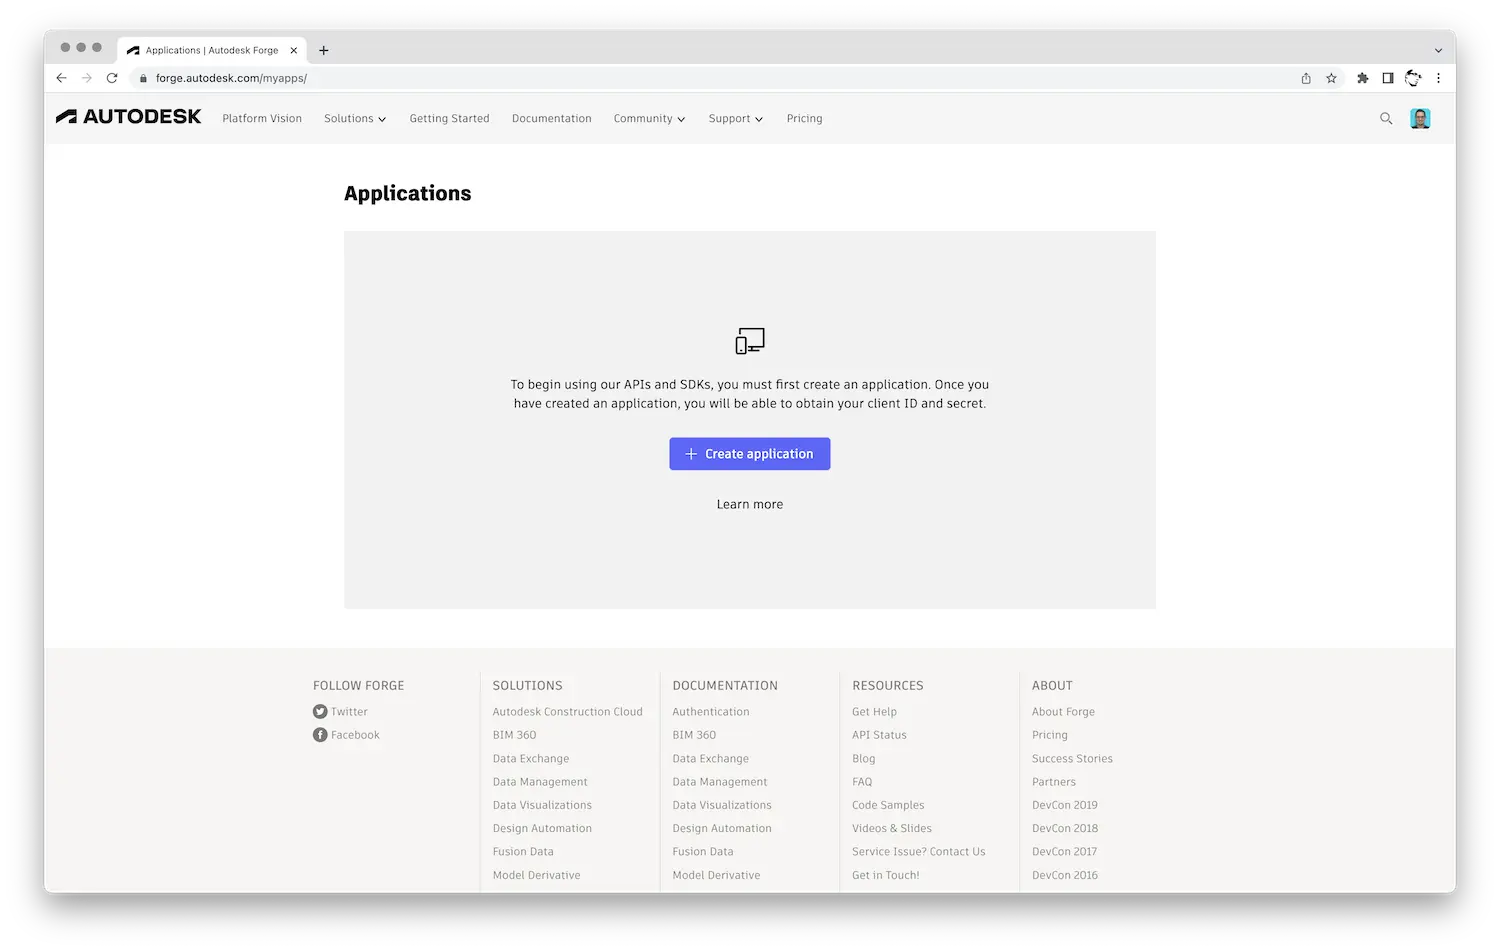Open Partners link in footer

(1054, 782)
